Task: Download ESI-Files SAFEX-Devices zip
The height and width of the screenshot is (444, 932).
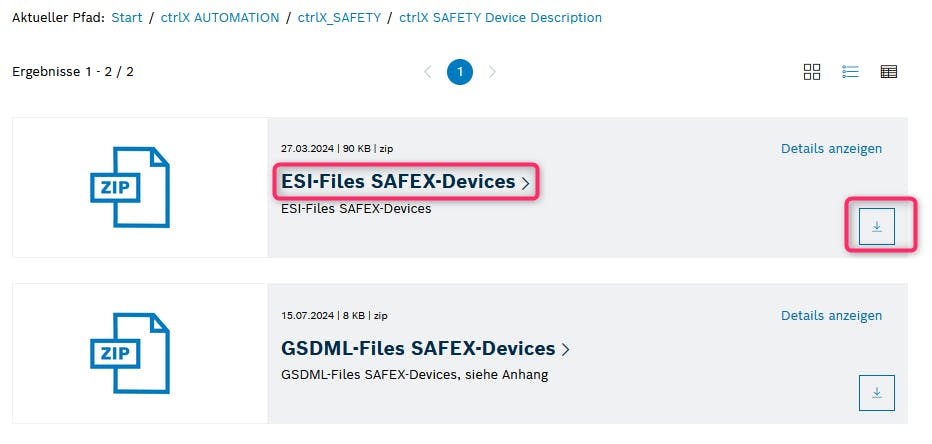Action: pos(877,227)
